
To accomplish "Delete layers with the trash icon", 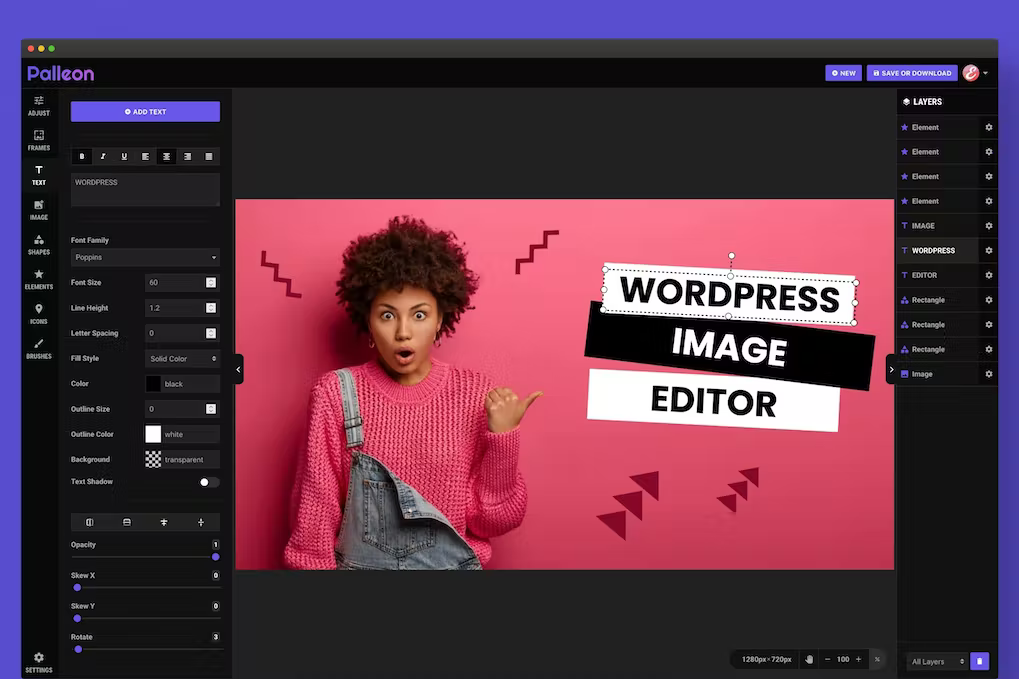I will [979, 661].
